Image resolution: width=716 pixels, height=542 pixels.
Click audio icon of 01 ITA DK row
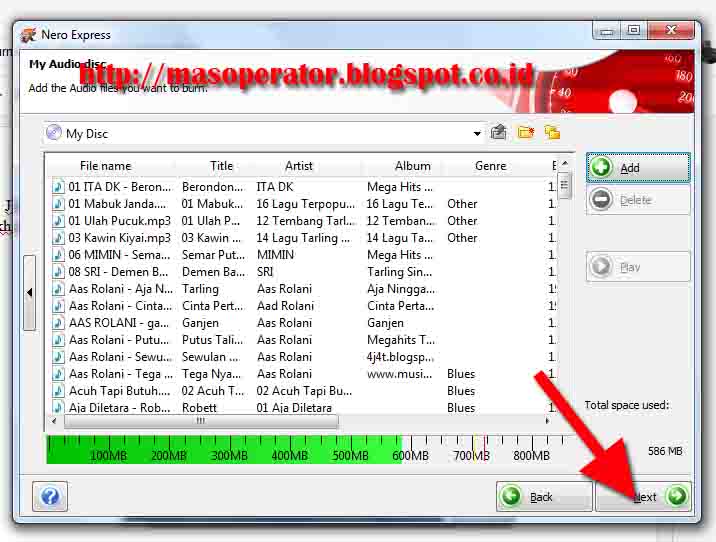click(x=58, y=187)
